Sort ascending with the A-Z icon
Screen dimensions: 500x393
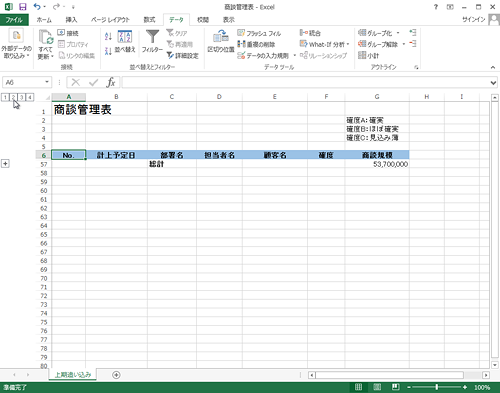pos(108,36)
